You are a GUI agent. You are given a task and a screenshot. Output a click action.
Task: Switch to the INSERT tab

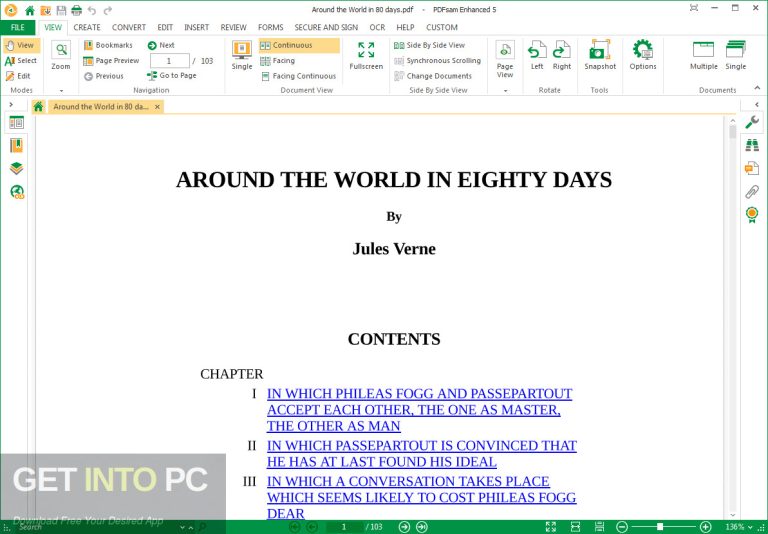[196, 27]
